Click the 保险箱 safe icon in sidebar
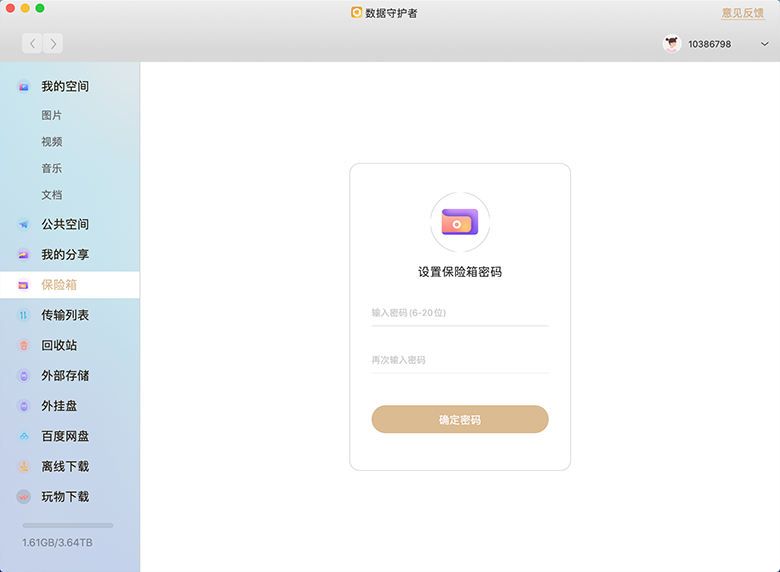Viewport: 780px width, 572px height. pos(23,285)
